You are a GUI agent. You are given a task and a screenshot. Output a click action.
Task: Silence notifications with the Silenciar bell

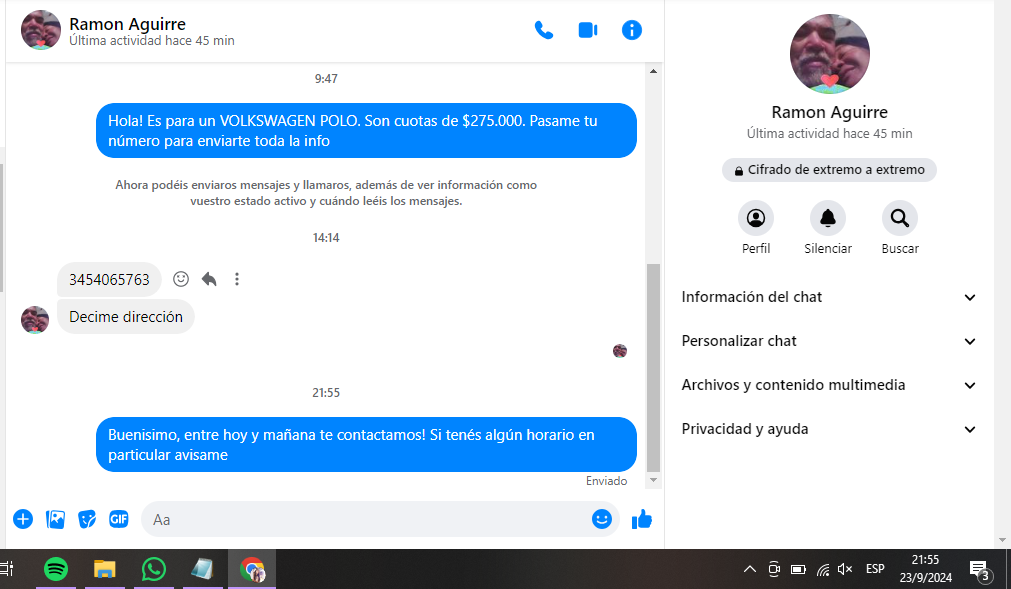coord(828,218)
